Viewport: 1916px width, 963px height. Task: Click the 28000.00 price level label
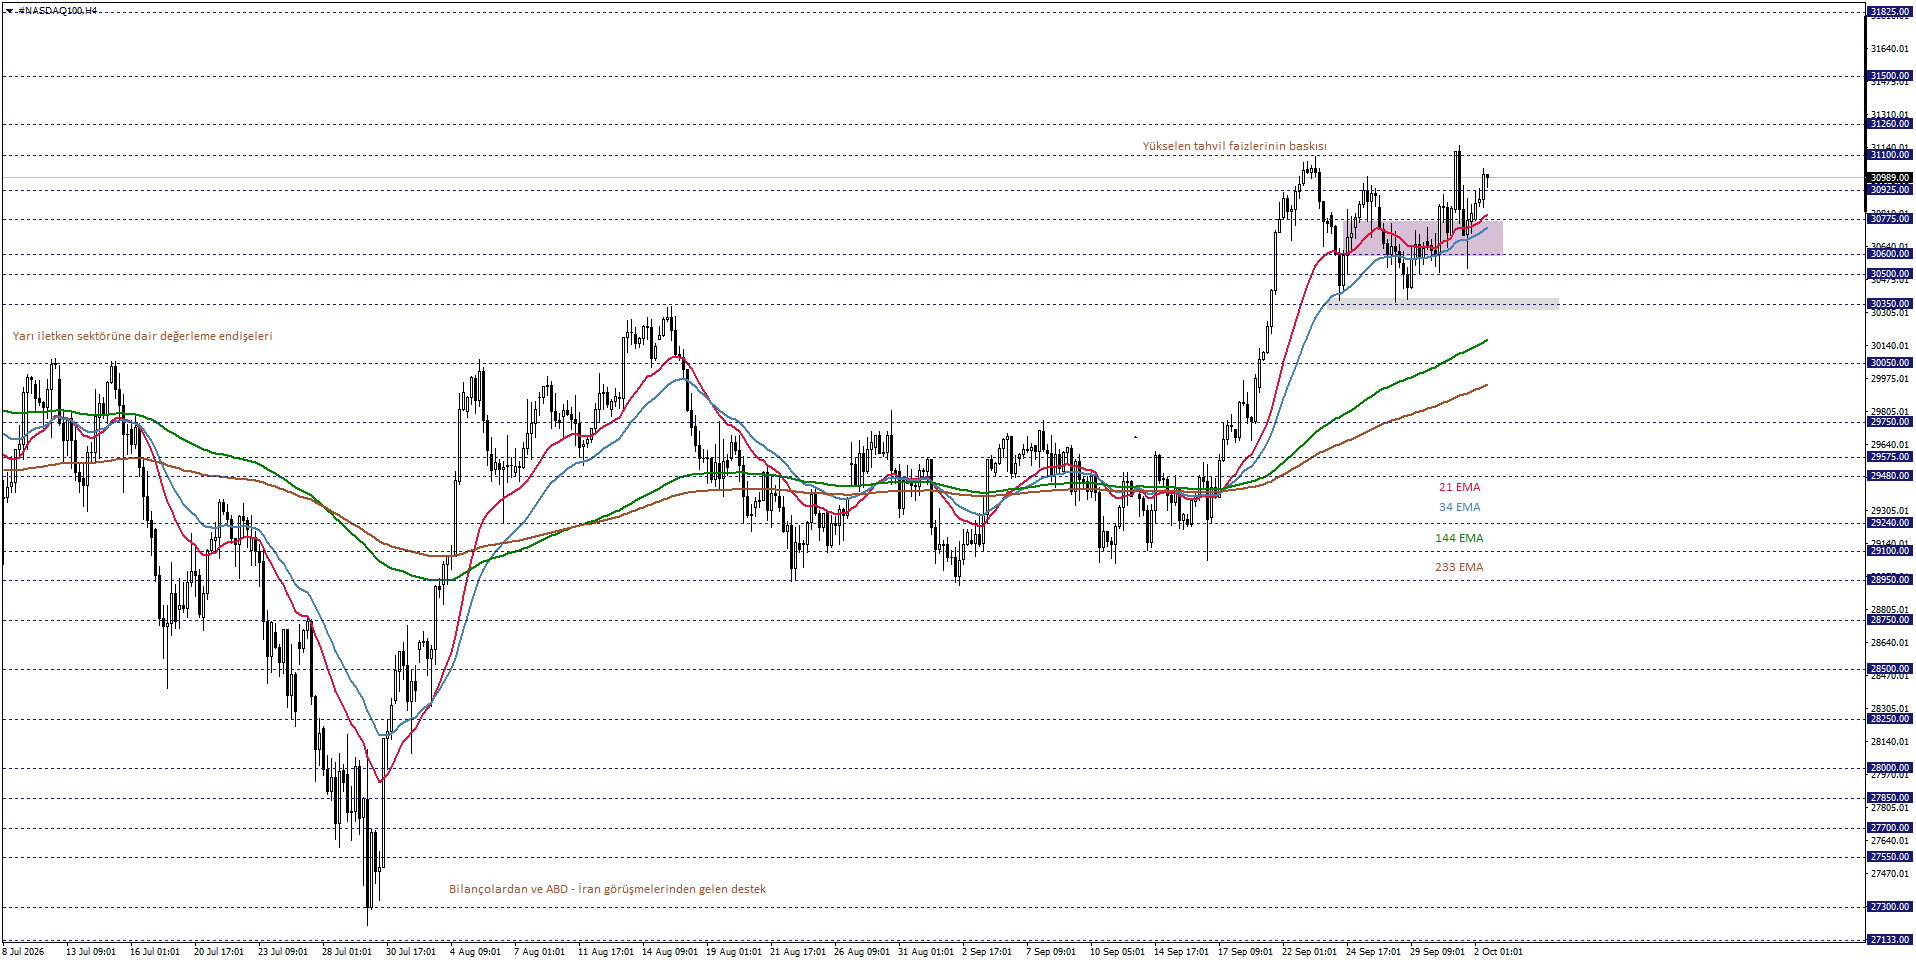(x=1890, y=768)
